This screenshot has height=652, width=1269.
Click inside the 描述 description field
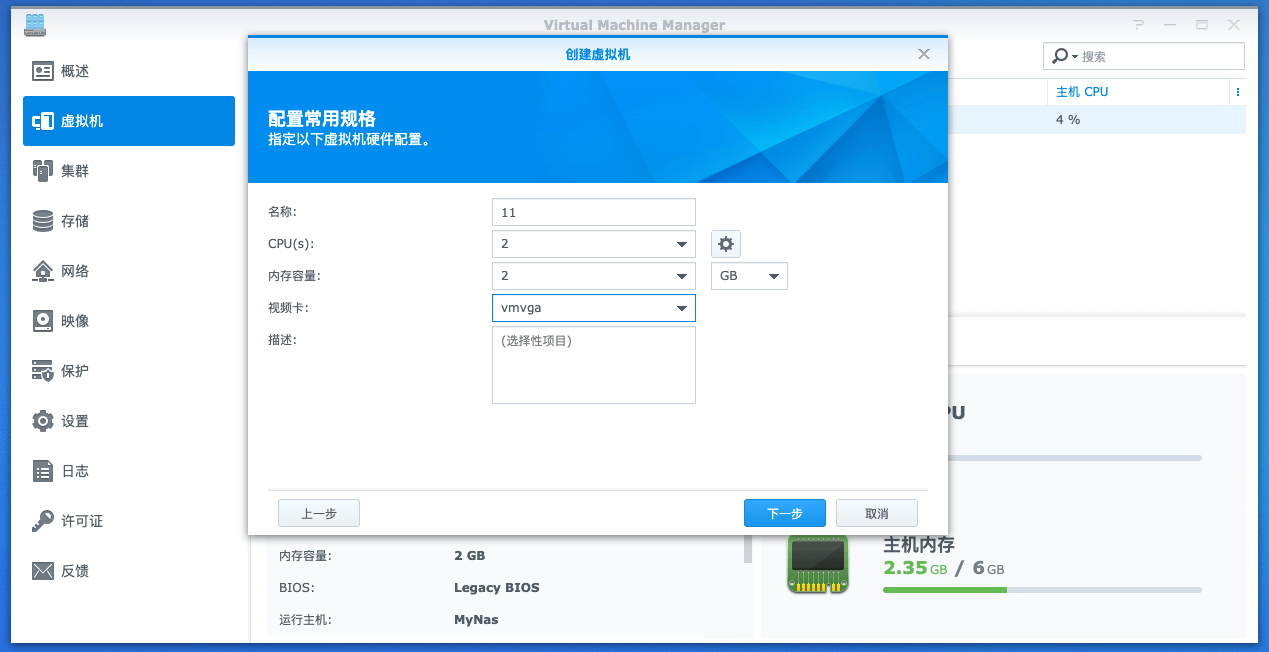tap(593, 365)
